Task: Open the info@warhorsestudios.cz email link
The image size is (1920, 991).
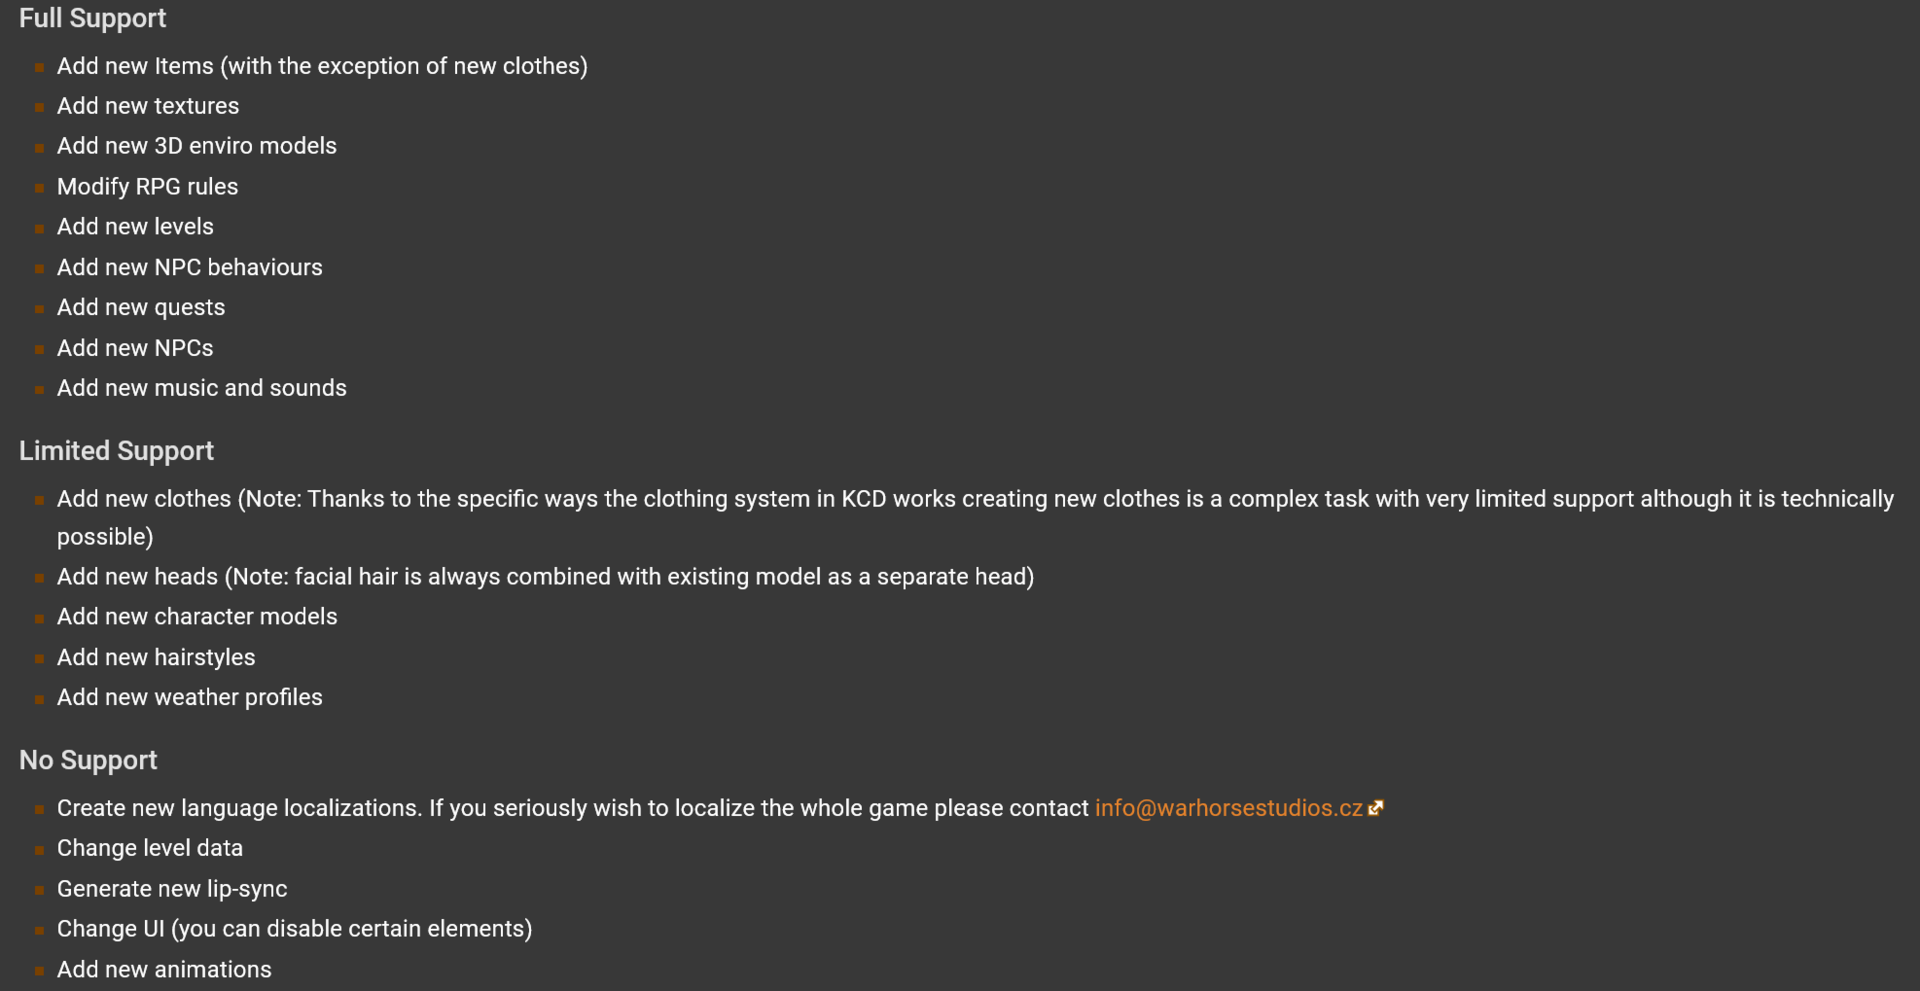Action: click(1228, 808)
